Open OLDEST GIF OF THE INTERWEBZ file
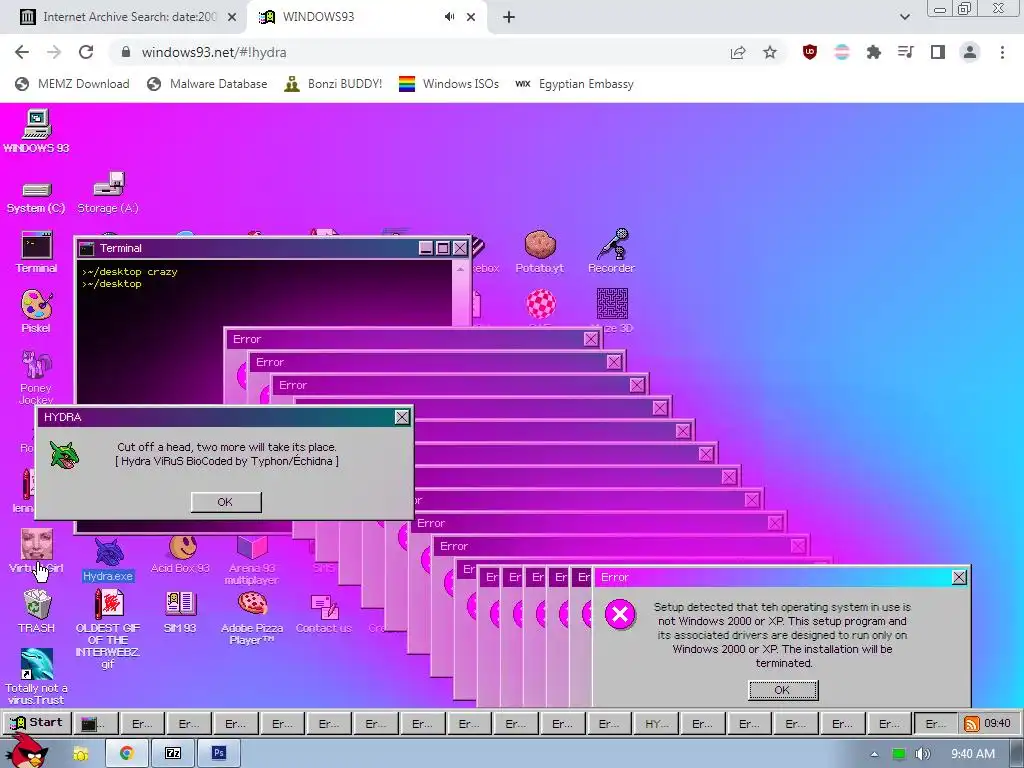The image size is (1024, 768). point(108,628)
